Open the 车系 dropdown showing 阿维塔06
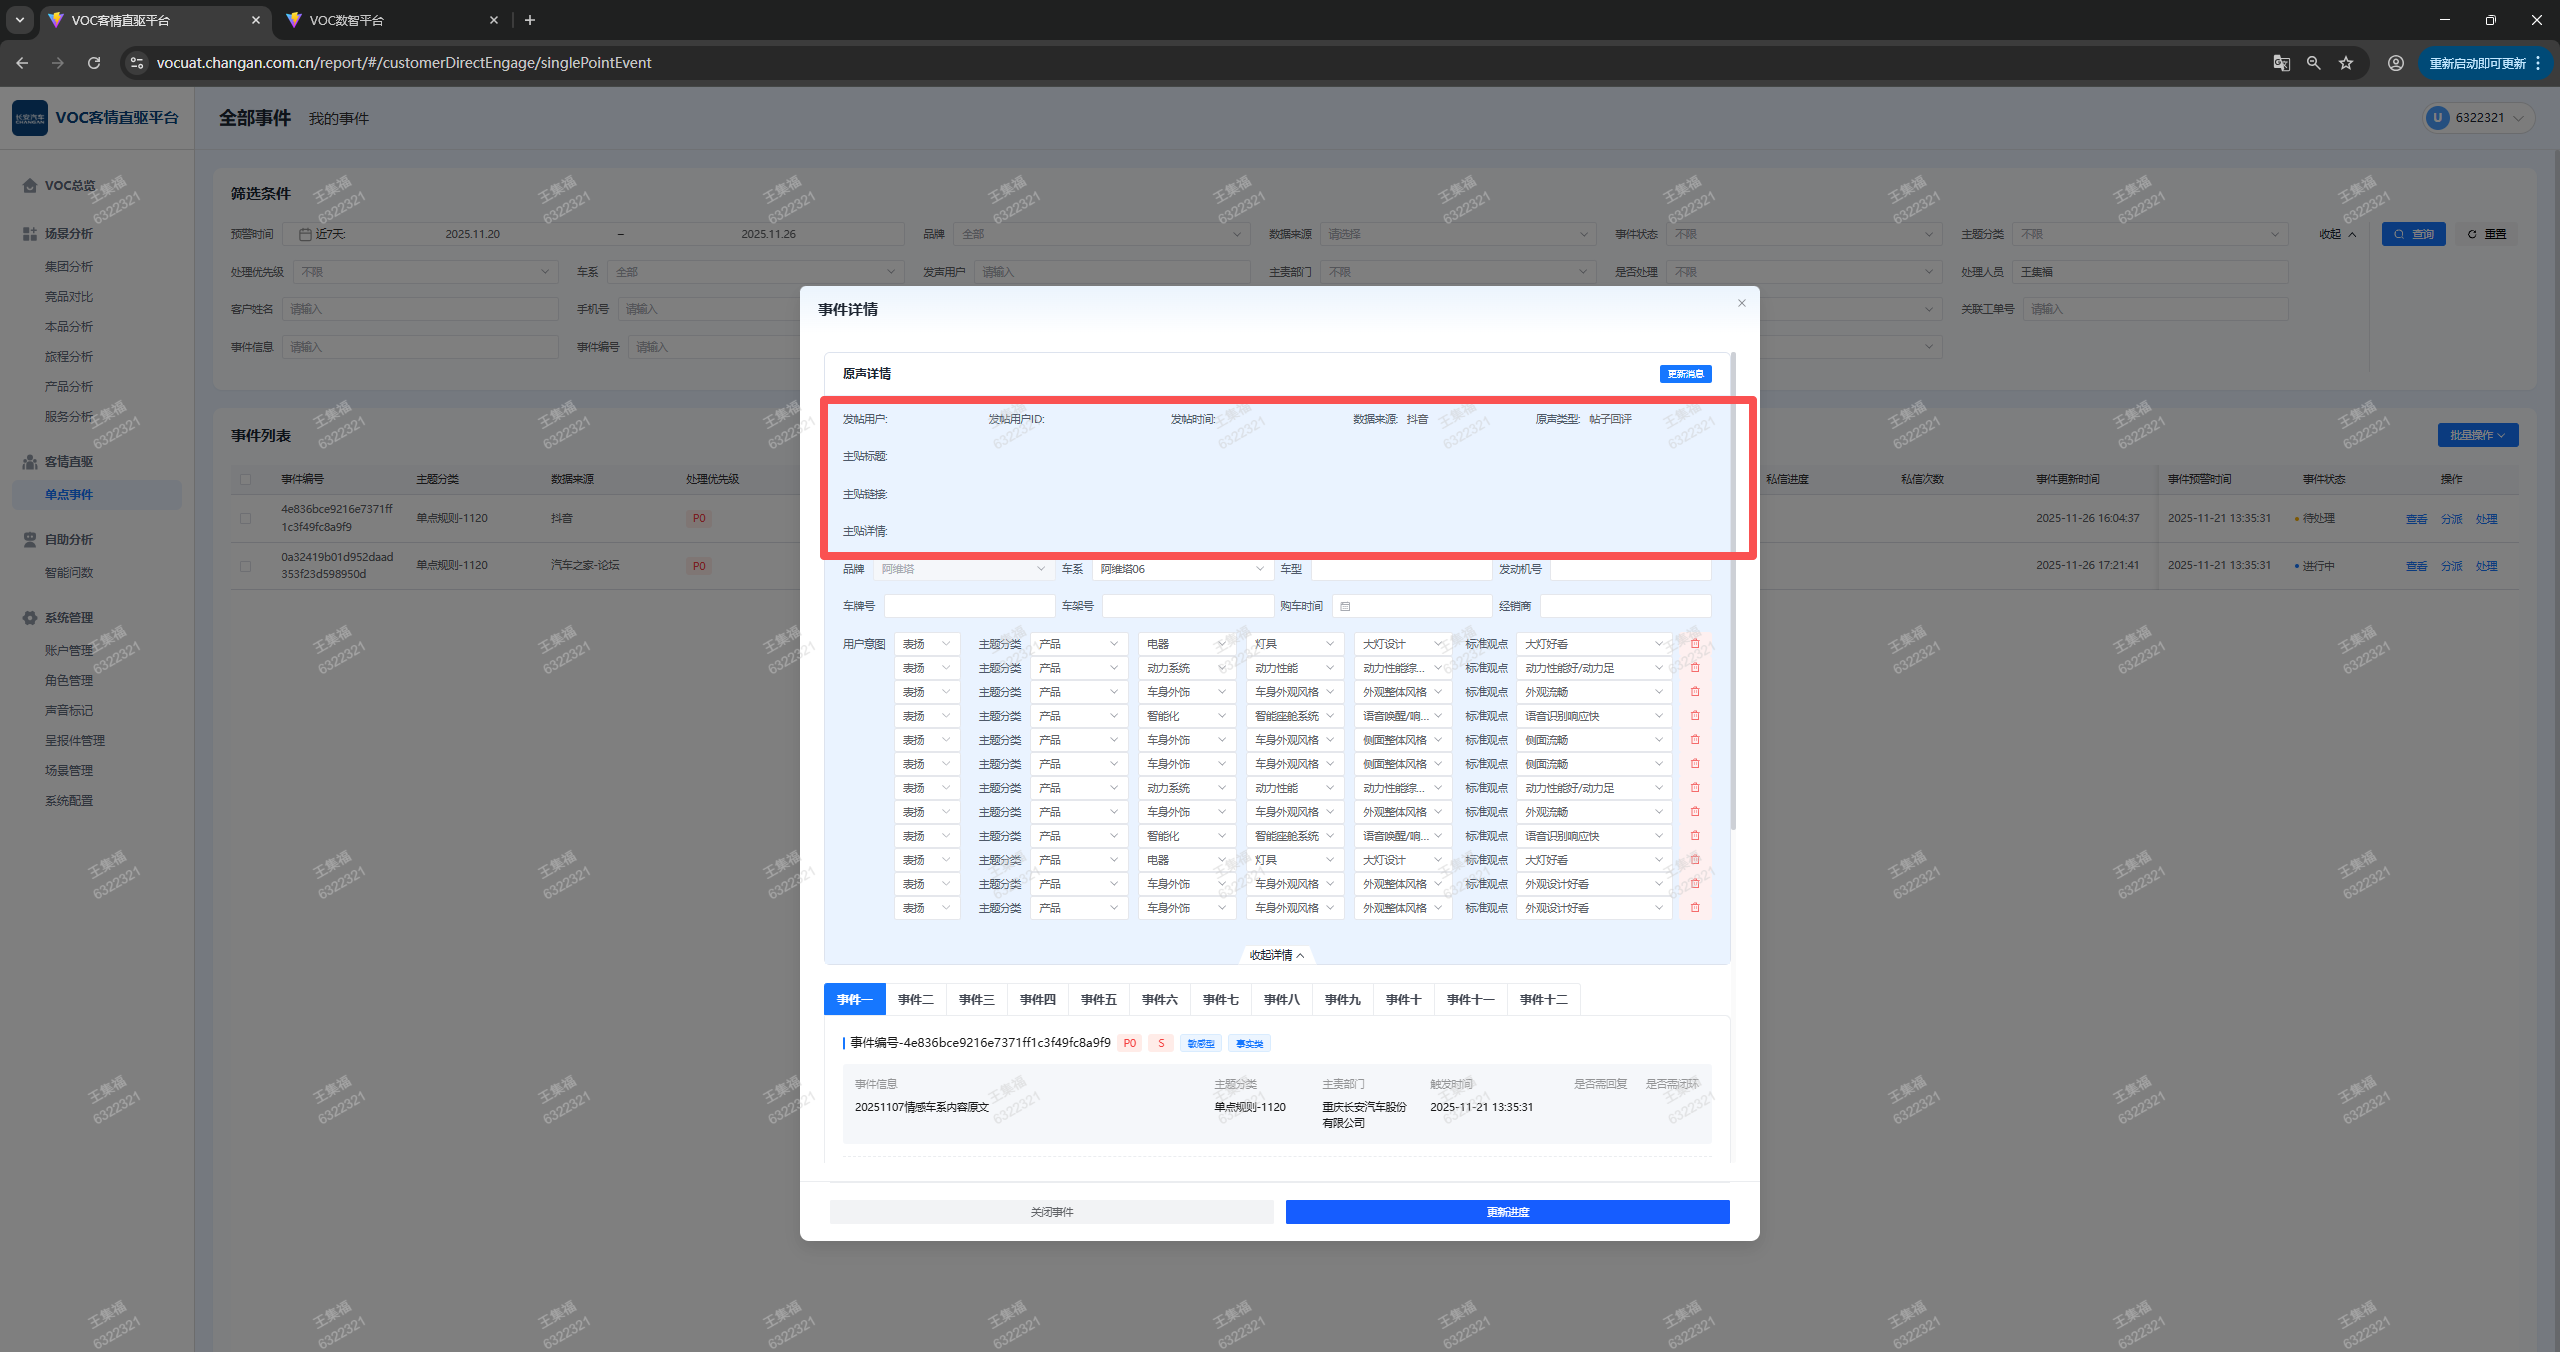 point(1181,569)
